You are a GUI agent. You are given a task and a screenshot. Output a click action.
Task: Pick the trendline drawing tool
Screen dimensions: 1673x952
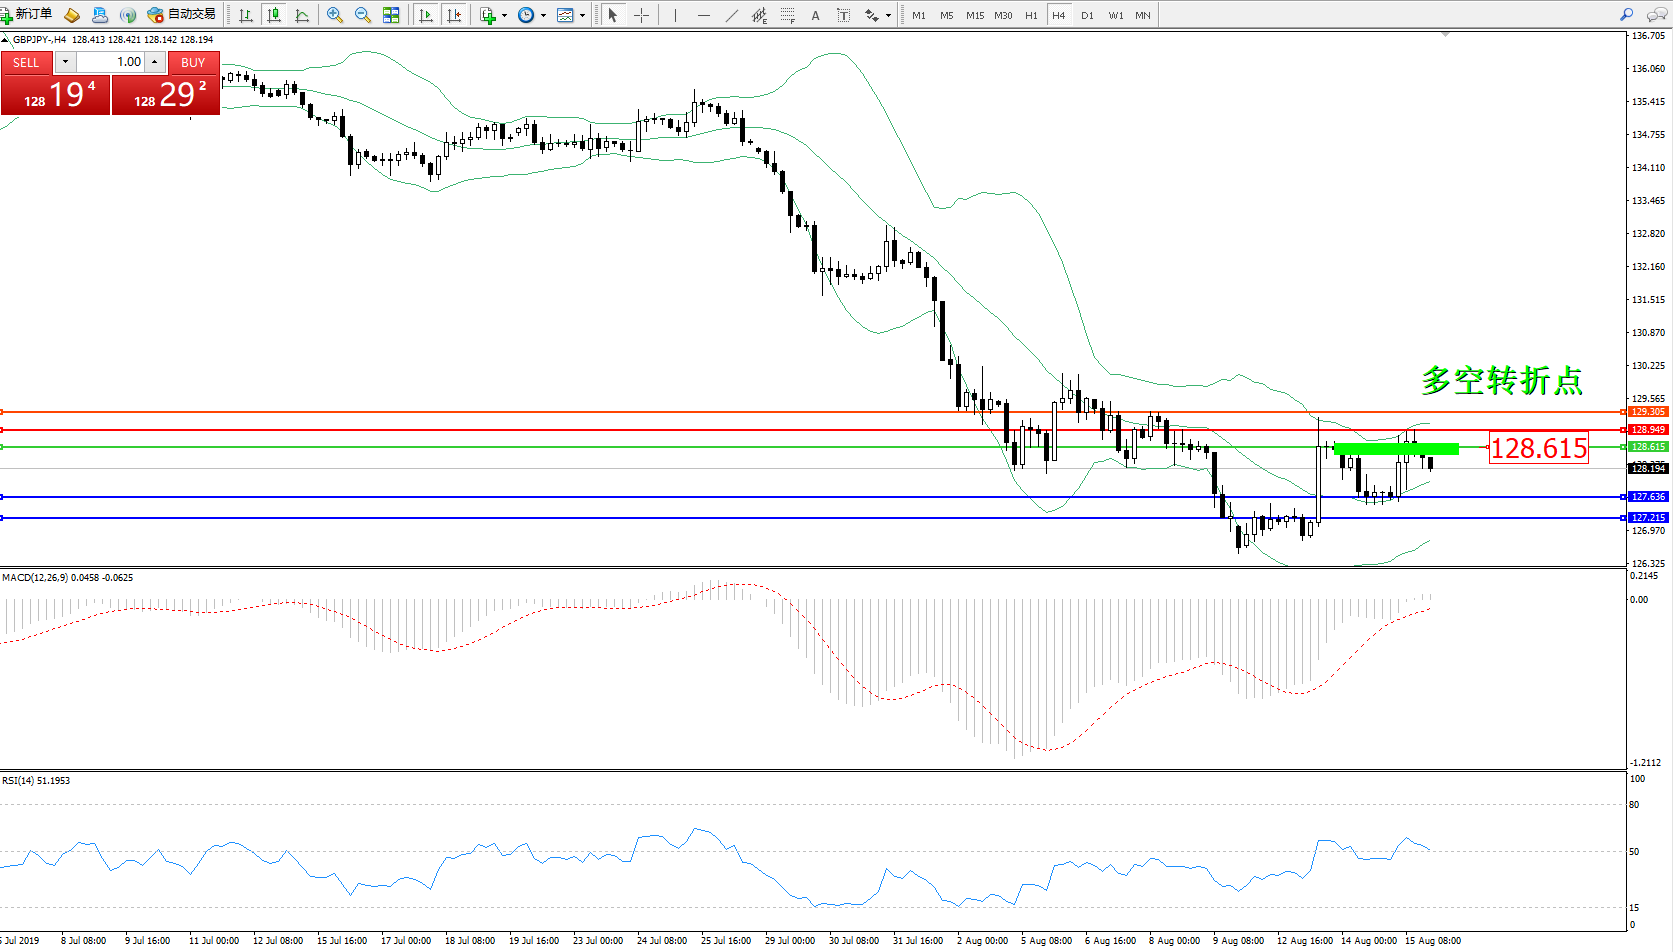point(732,15)
